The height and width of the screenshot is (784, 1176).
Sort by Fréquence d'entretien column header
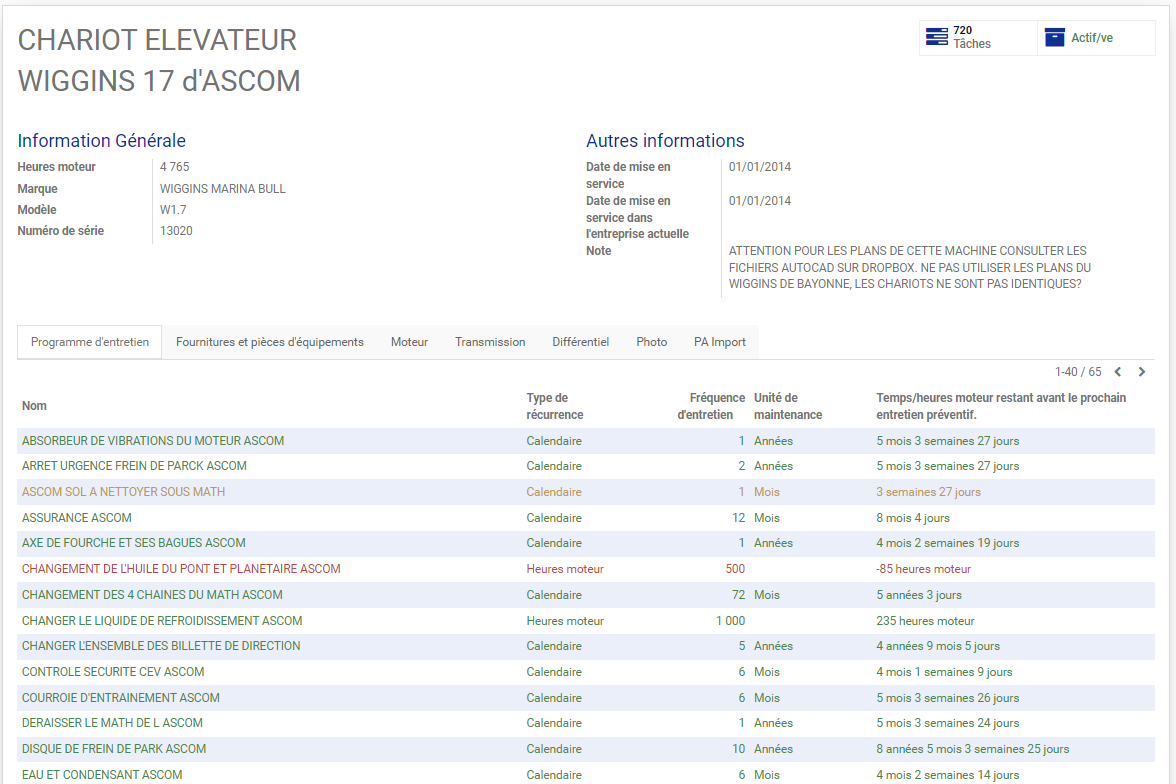(x=711, y=406)
